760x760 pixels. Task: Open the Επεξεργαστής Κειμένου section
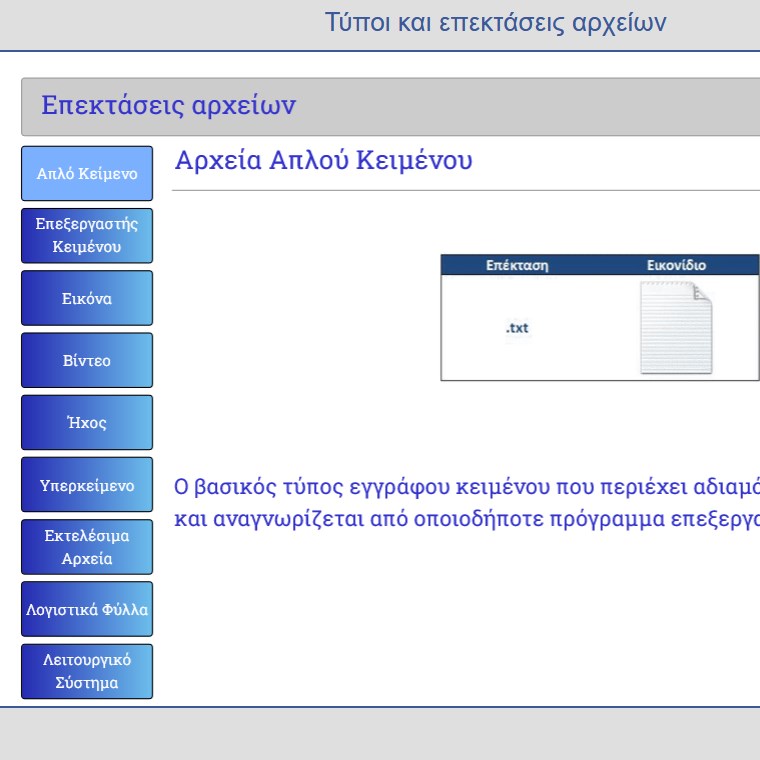[87, 236]
